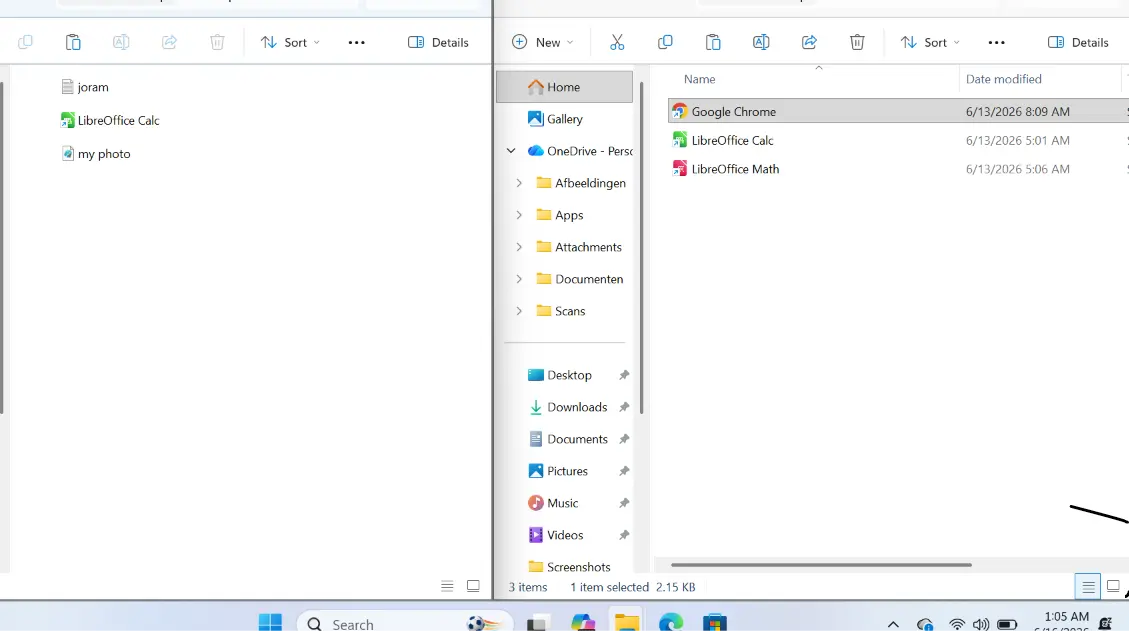
Task: Unpin Desktop using its pin icon
Action: [624, 375]
